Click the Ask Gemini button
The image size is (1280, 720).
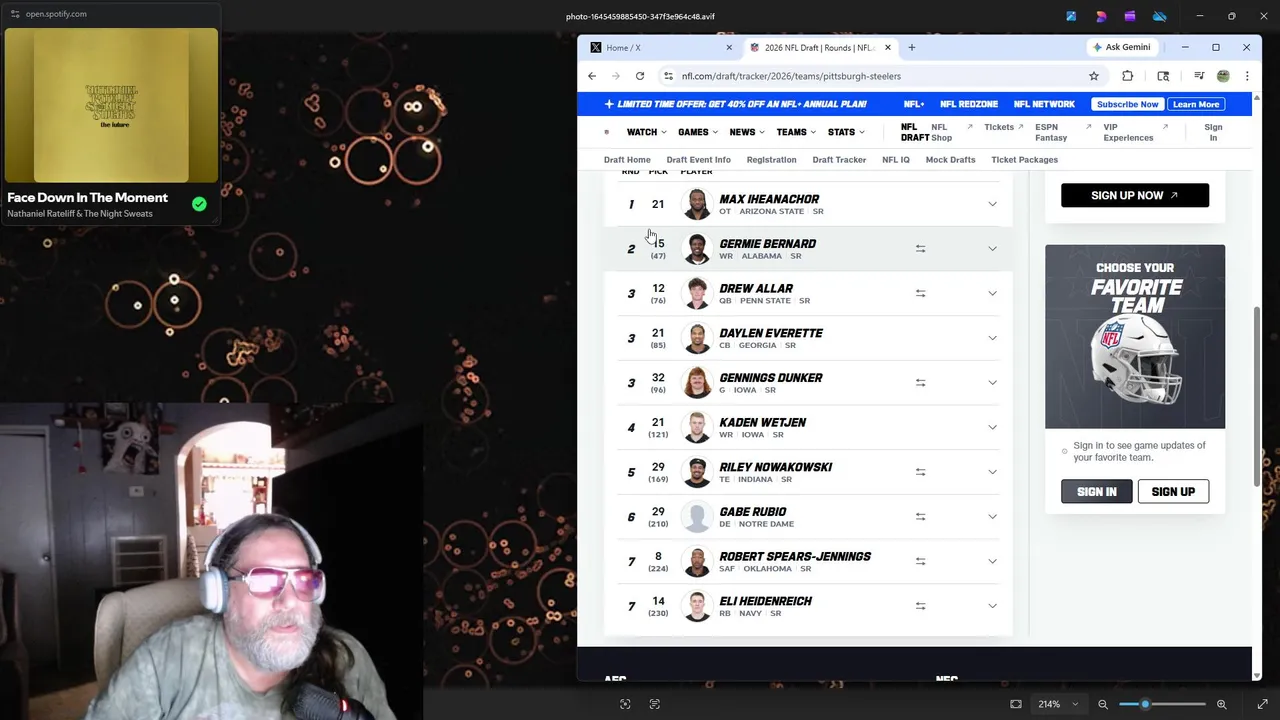pos(1121,47)
